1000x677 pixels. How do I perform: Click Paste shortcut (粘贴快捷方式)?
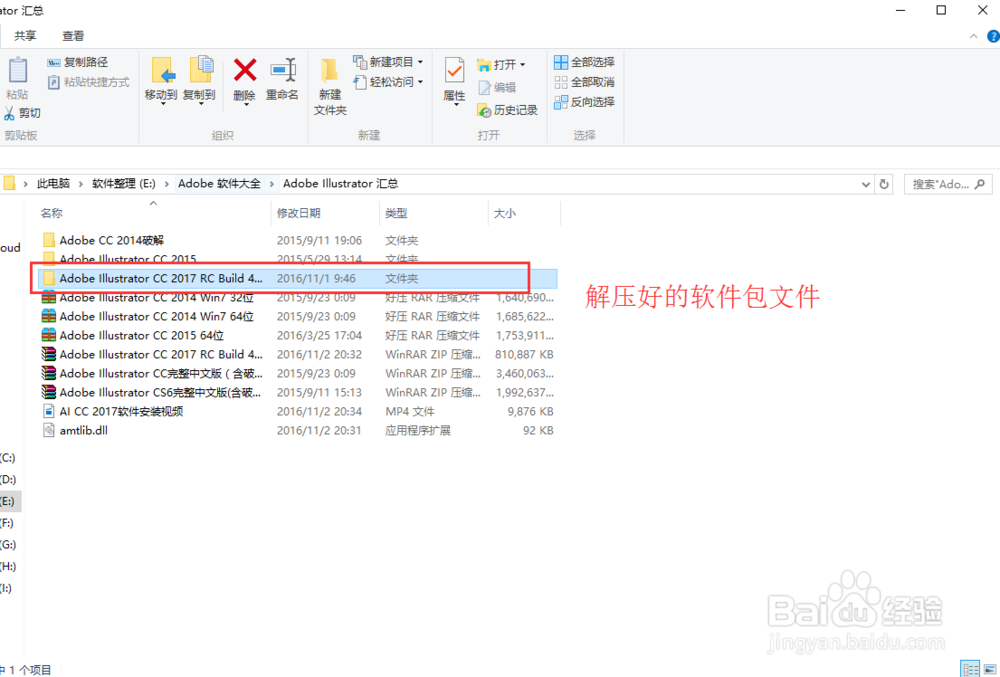[89, 82]
